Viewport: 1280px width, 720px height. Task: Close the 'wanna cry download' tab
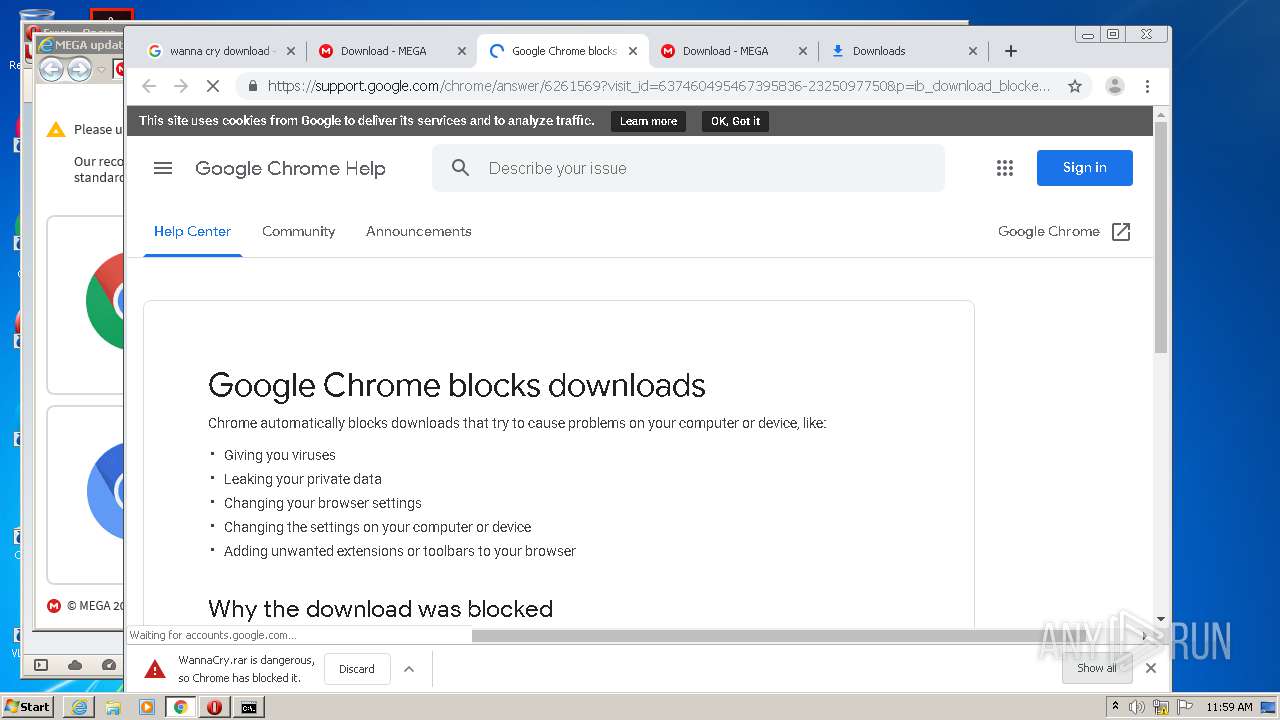[x=291, y=51]
